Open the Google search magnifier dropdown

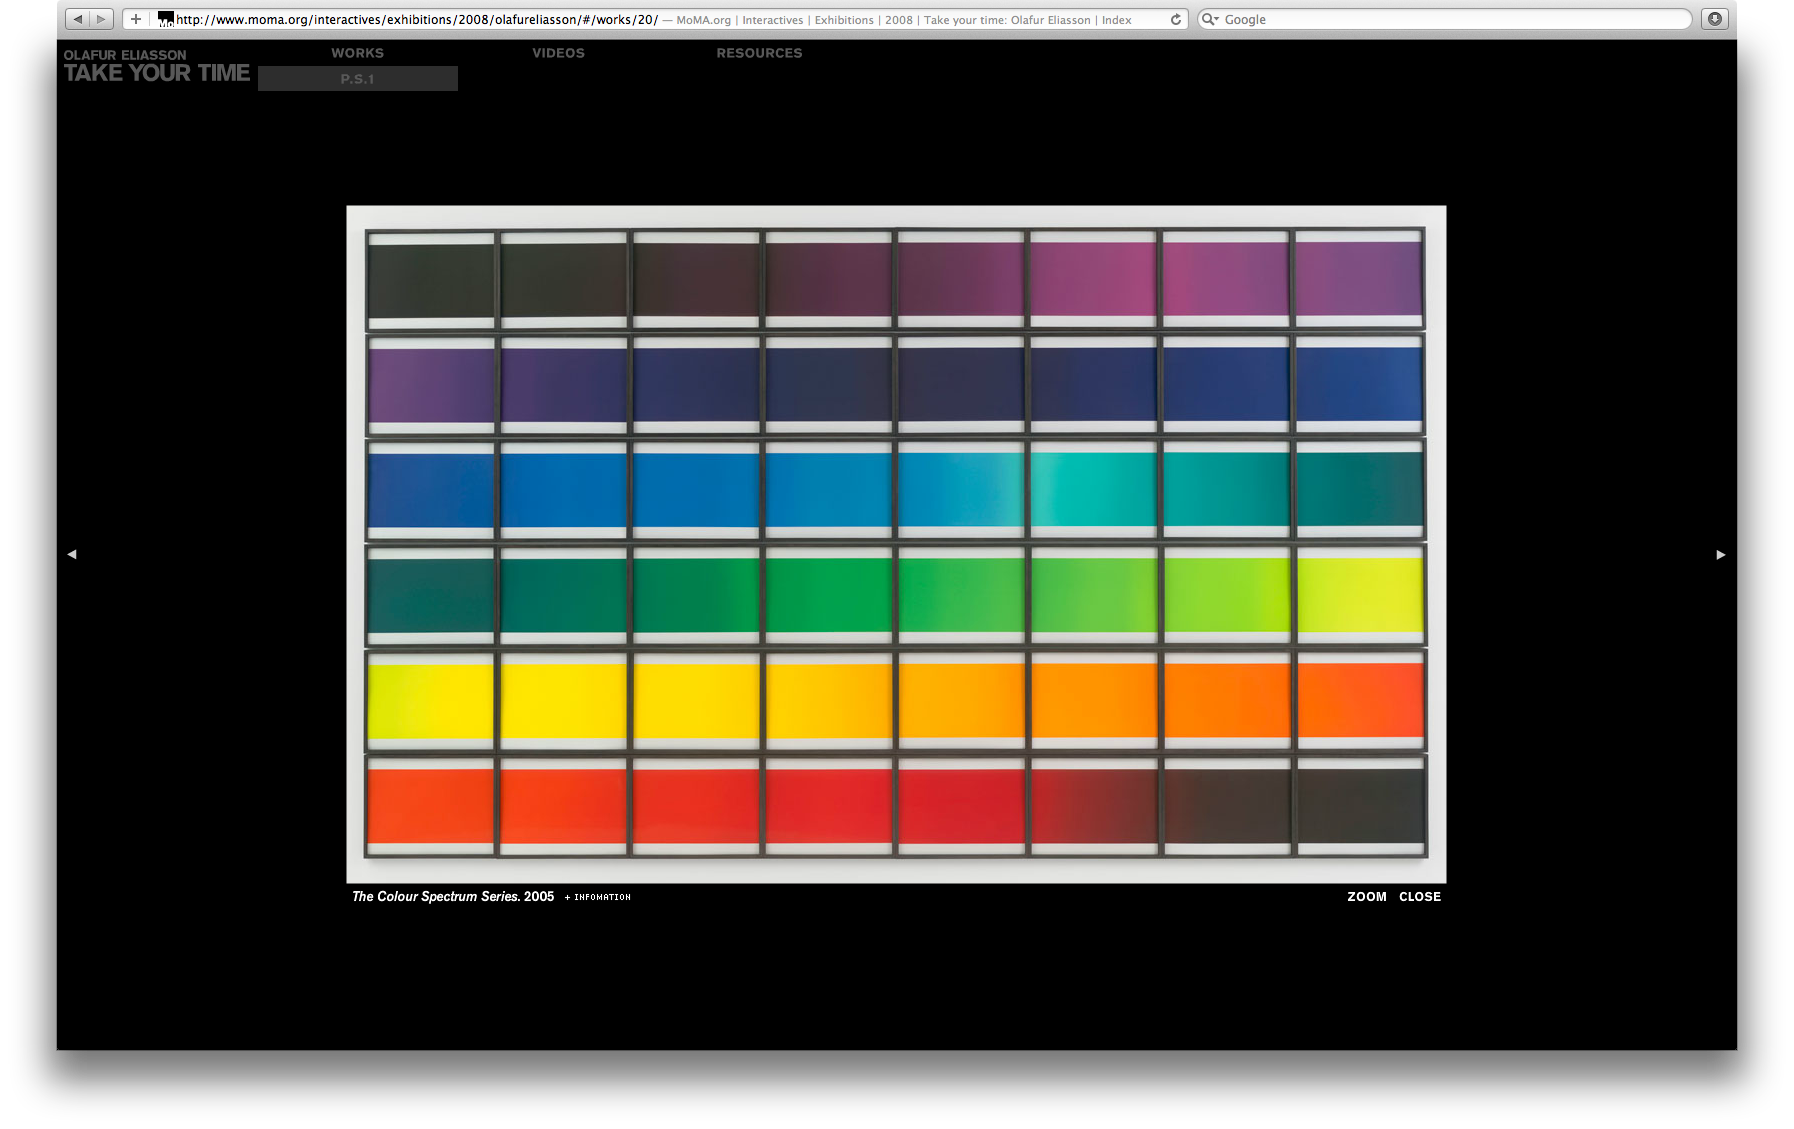(1210, 19)
